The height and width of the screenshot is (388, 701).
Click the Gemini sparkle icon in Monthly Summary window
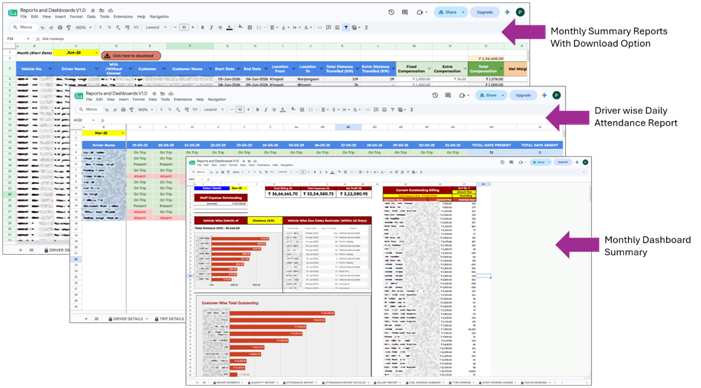pos(507,12)
